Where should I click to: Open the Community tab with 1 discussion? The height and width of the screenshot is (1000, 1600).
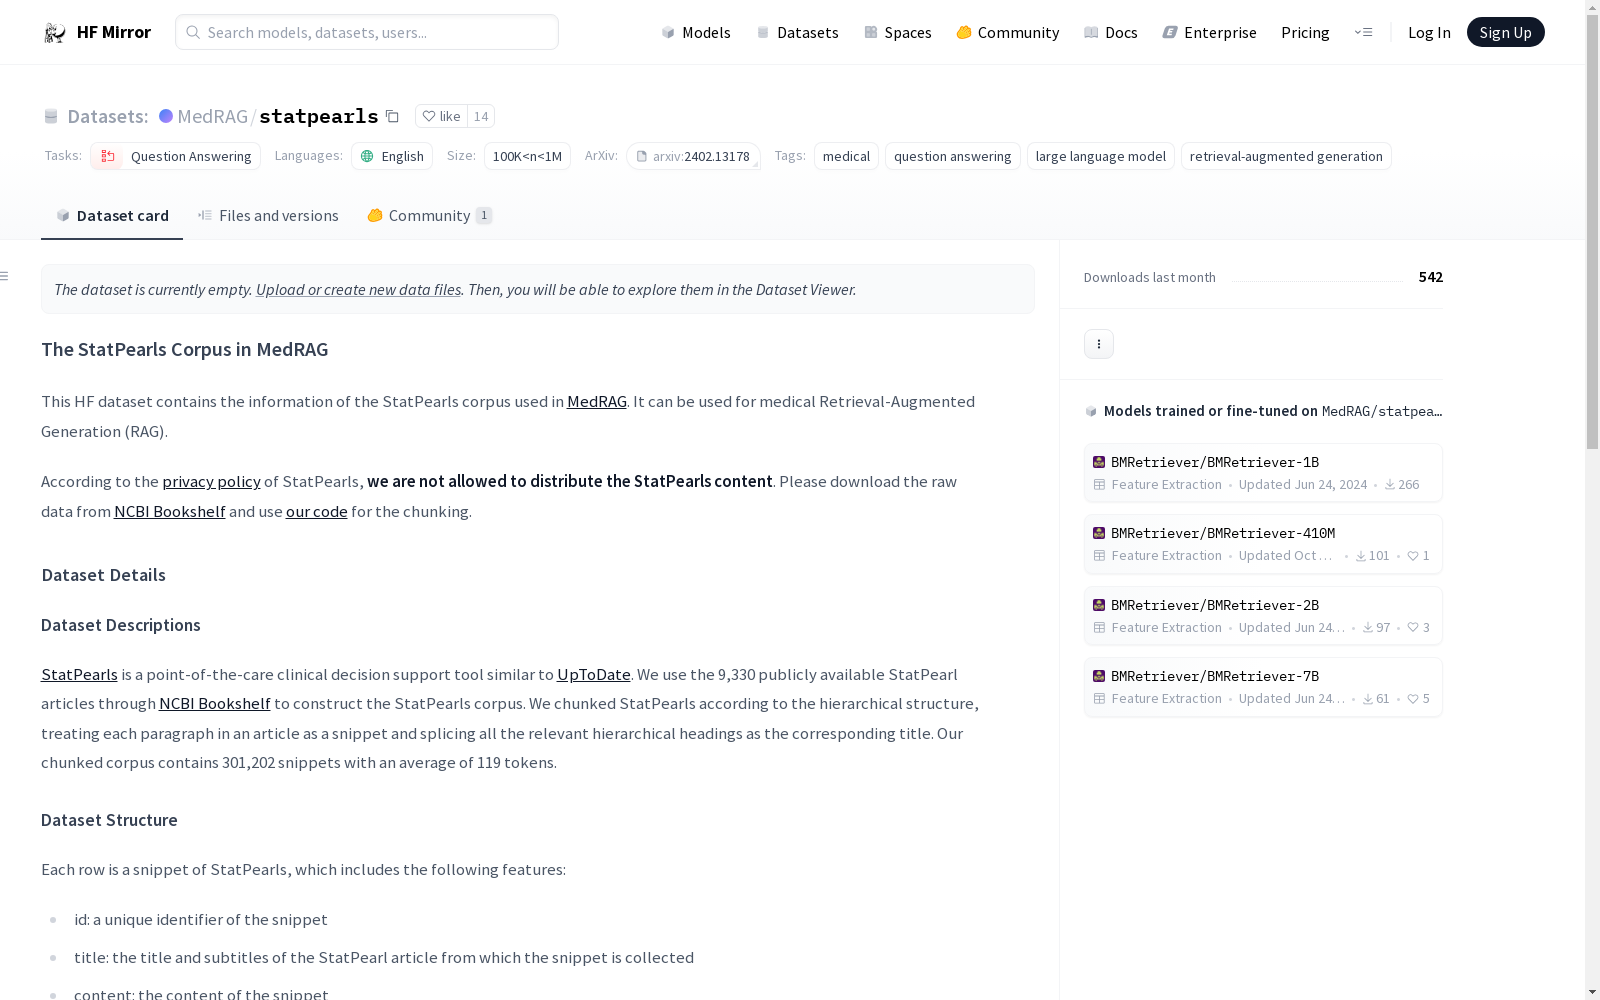click(430, 216)
